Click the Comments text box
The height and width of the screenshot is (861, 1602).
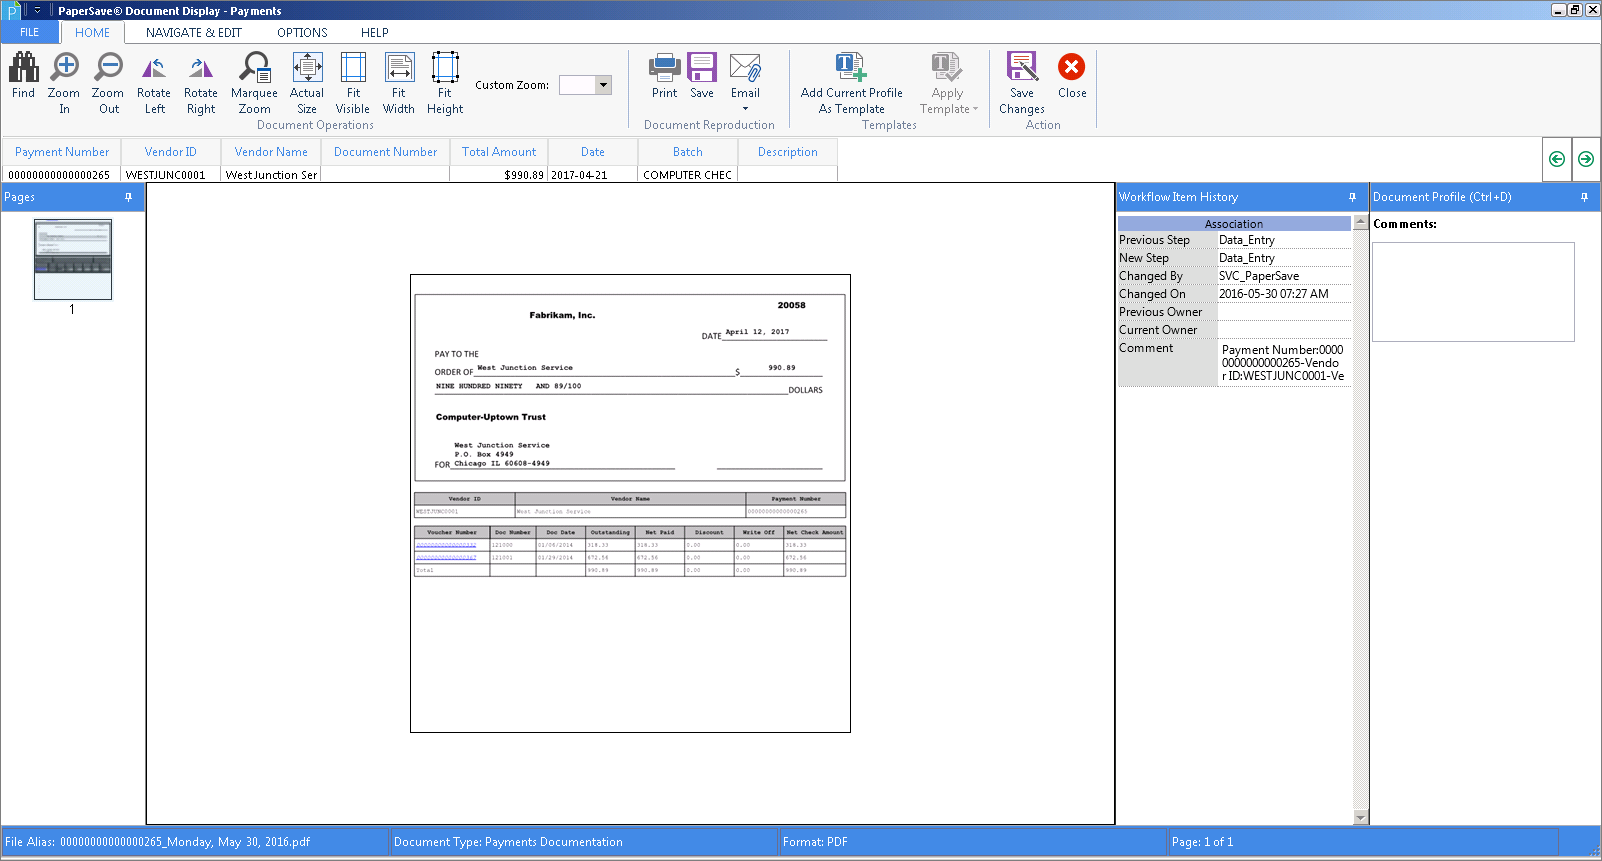click(1473, 292)
